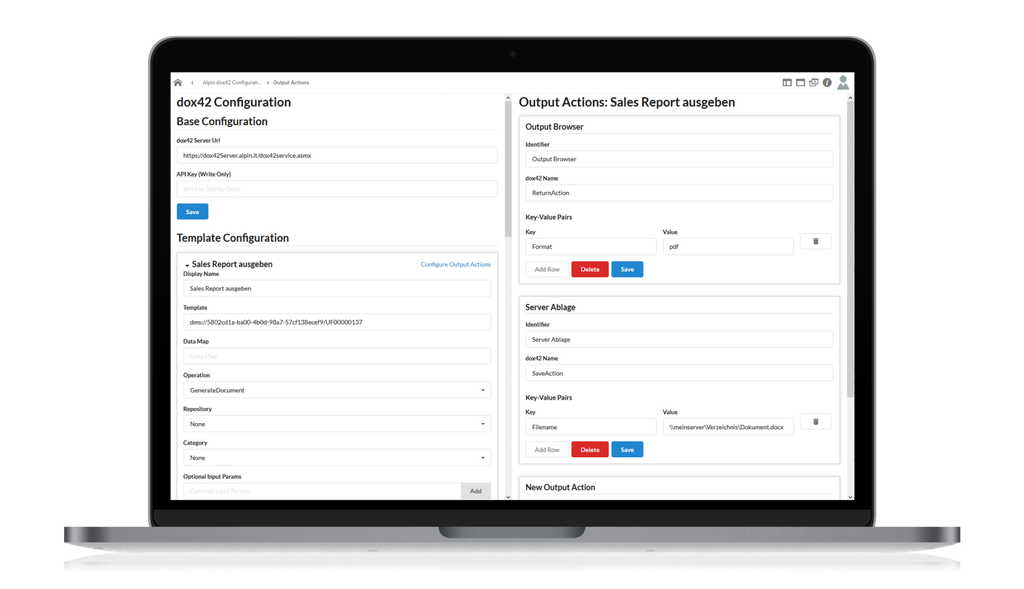Click the back chevron in breadcrumb
Screen dimensions: 1024x589
192,83
